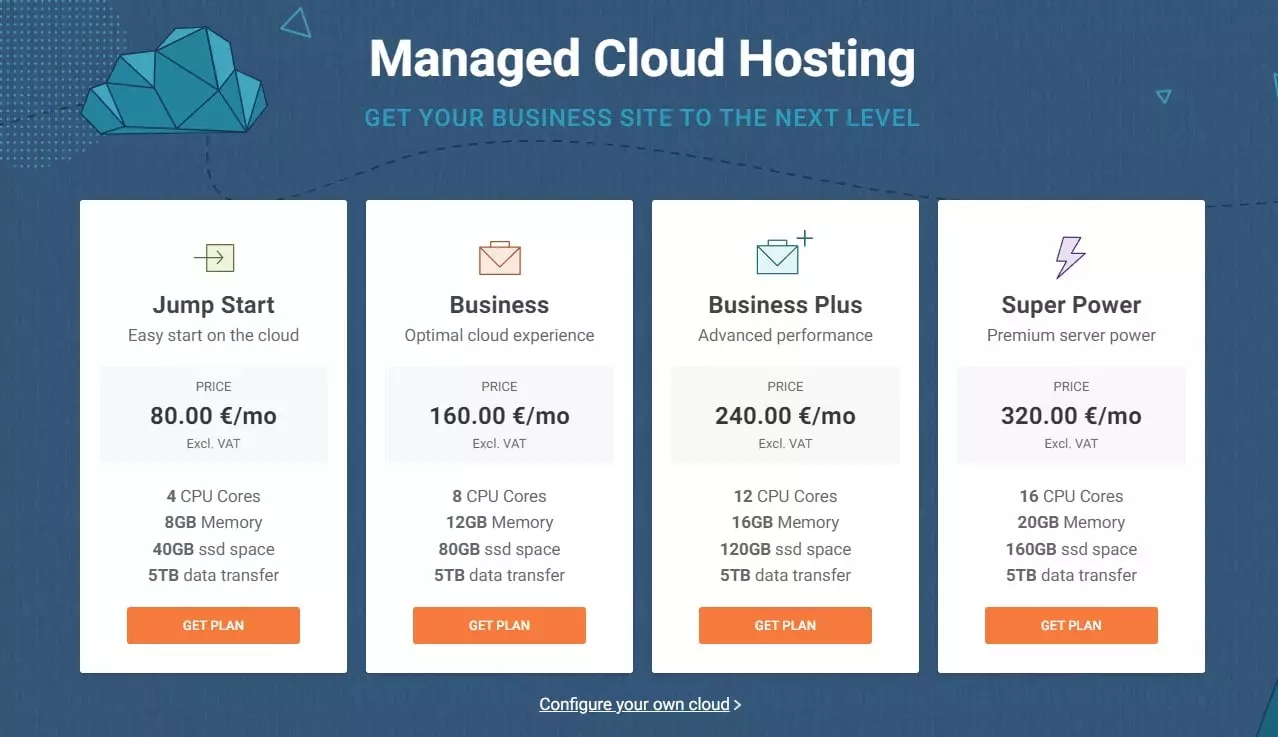The image size is (1278, 737).
Task: Click the blue polygon cloud illustration
Action: click(175, 81)
